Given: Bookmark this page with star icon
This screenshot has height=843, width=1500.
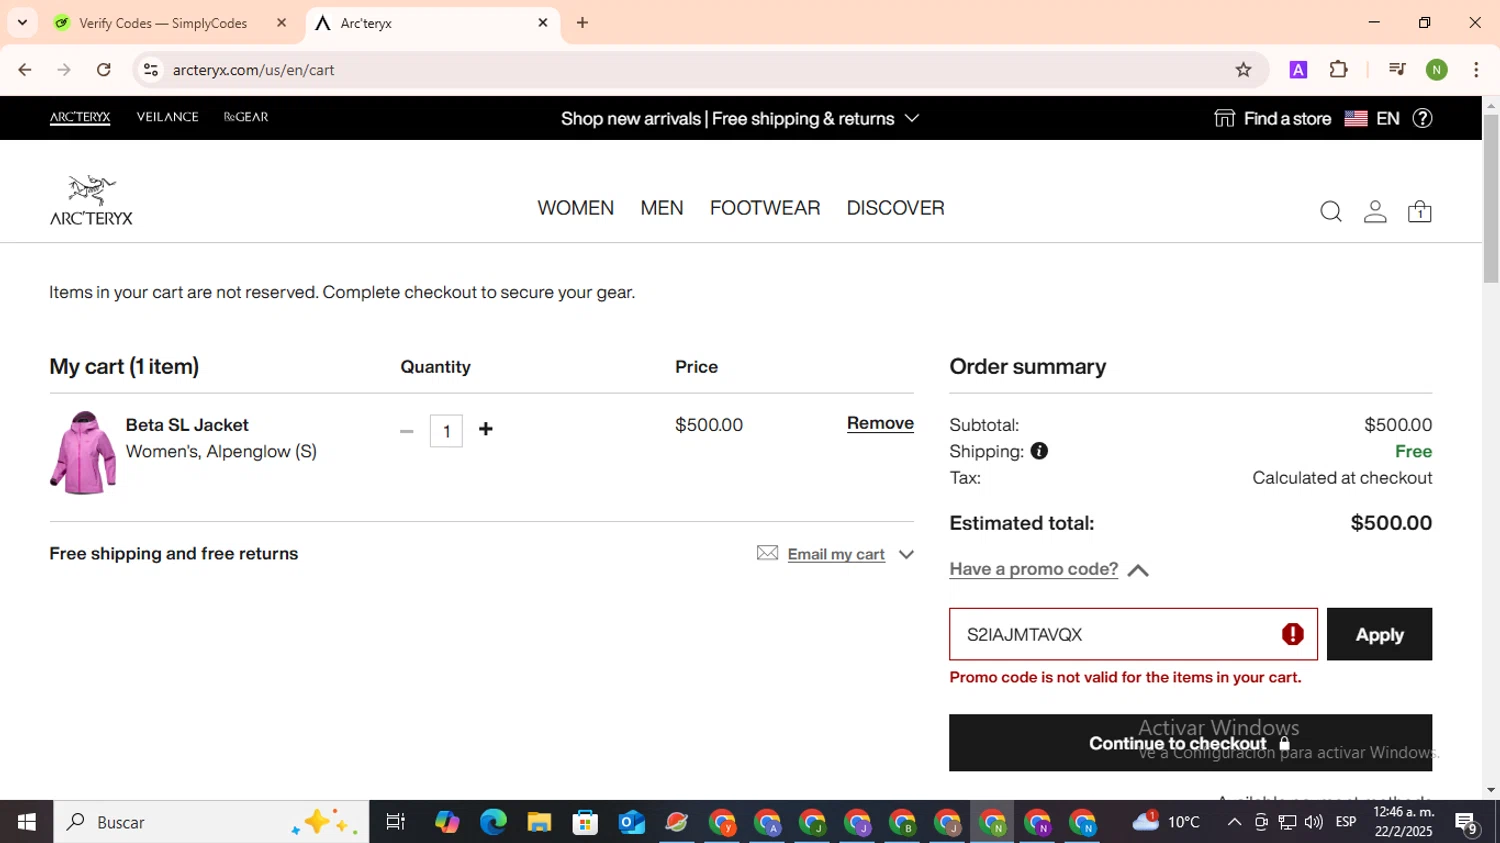Looking at the screenshot, I should click(1243, 70).
